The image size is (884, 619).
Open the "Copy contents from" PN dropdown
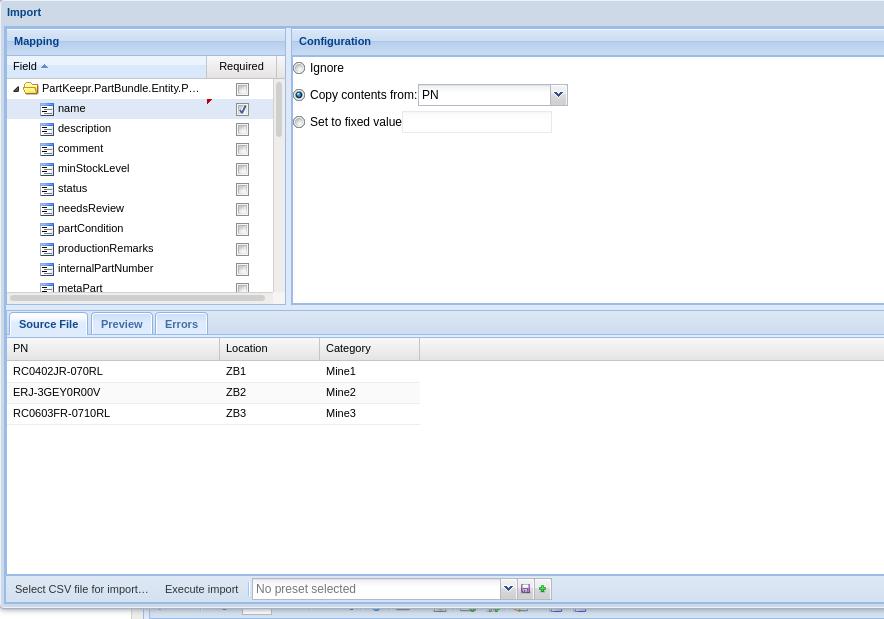tap(558, 94)
